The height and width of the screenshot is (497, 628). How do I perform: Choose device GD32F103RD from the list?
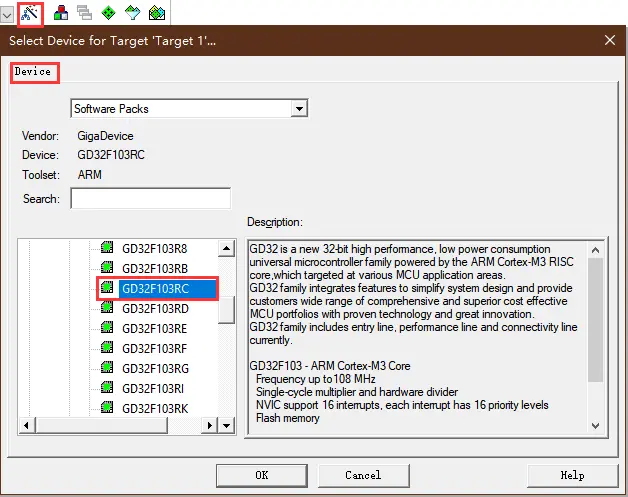pyautogui.click(x=155, y=308)
